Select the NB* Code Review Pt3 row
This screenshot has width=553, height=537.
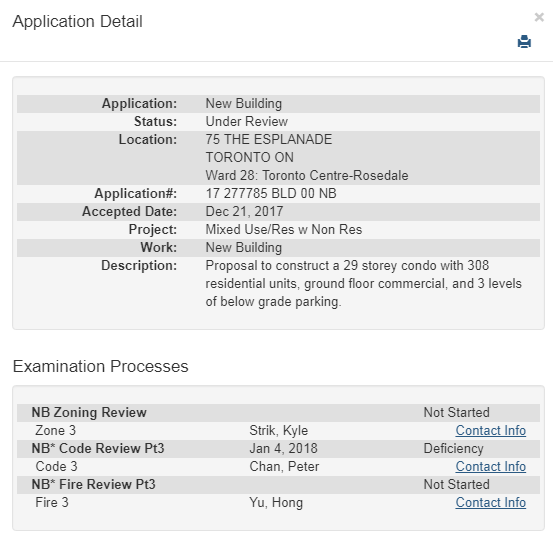(x=278, y=448)
